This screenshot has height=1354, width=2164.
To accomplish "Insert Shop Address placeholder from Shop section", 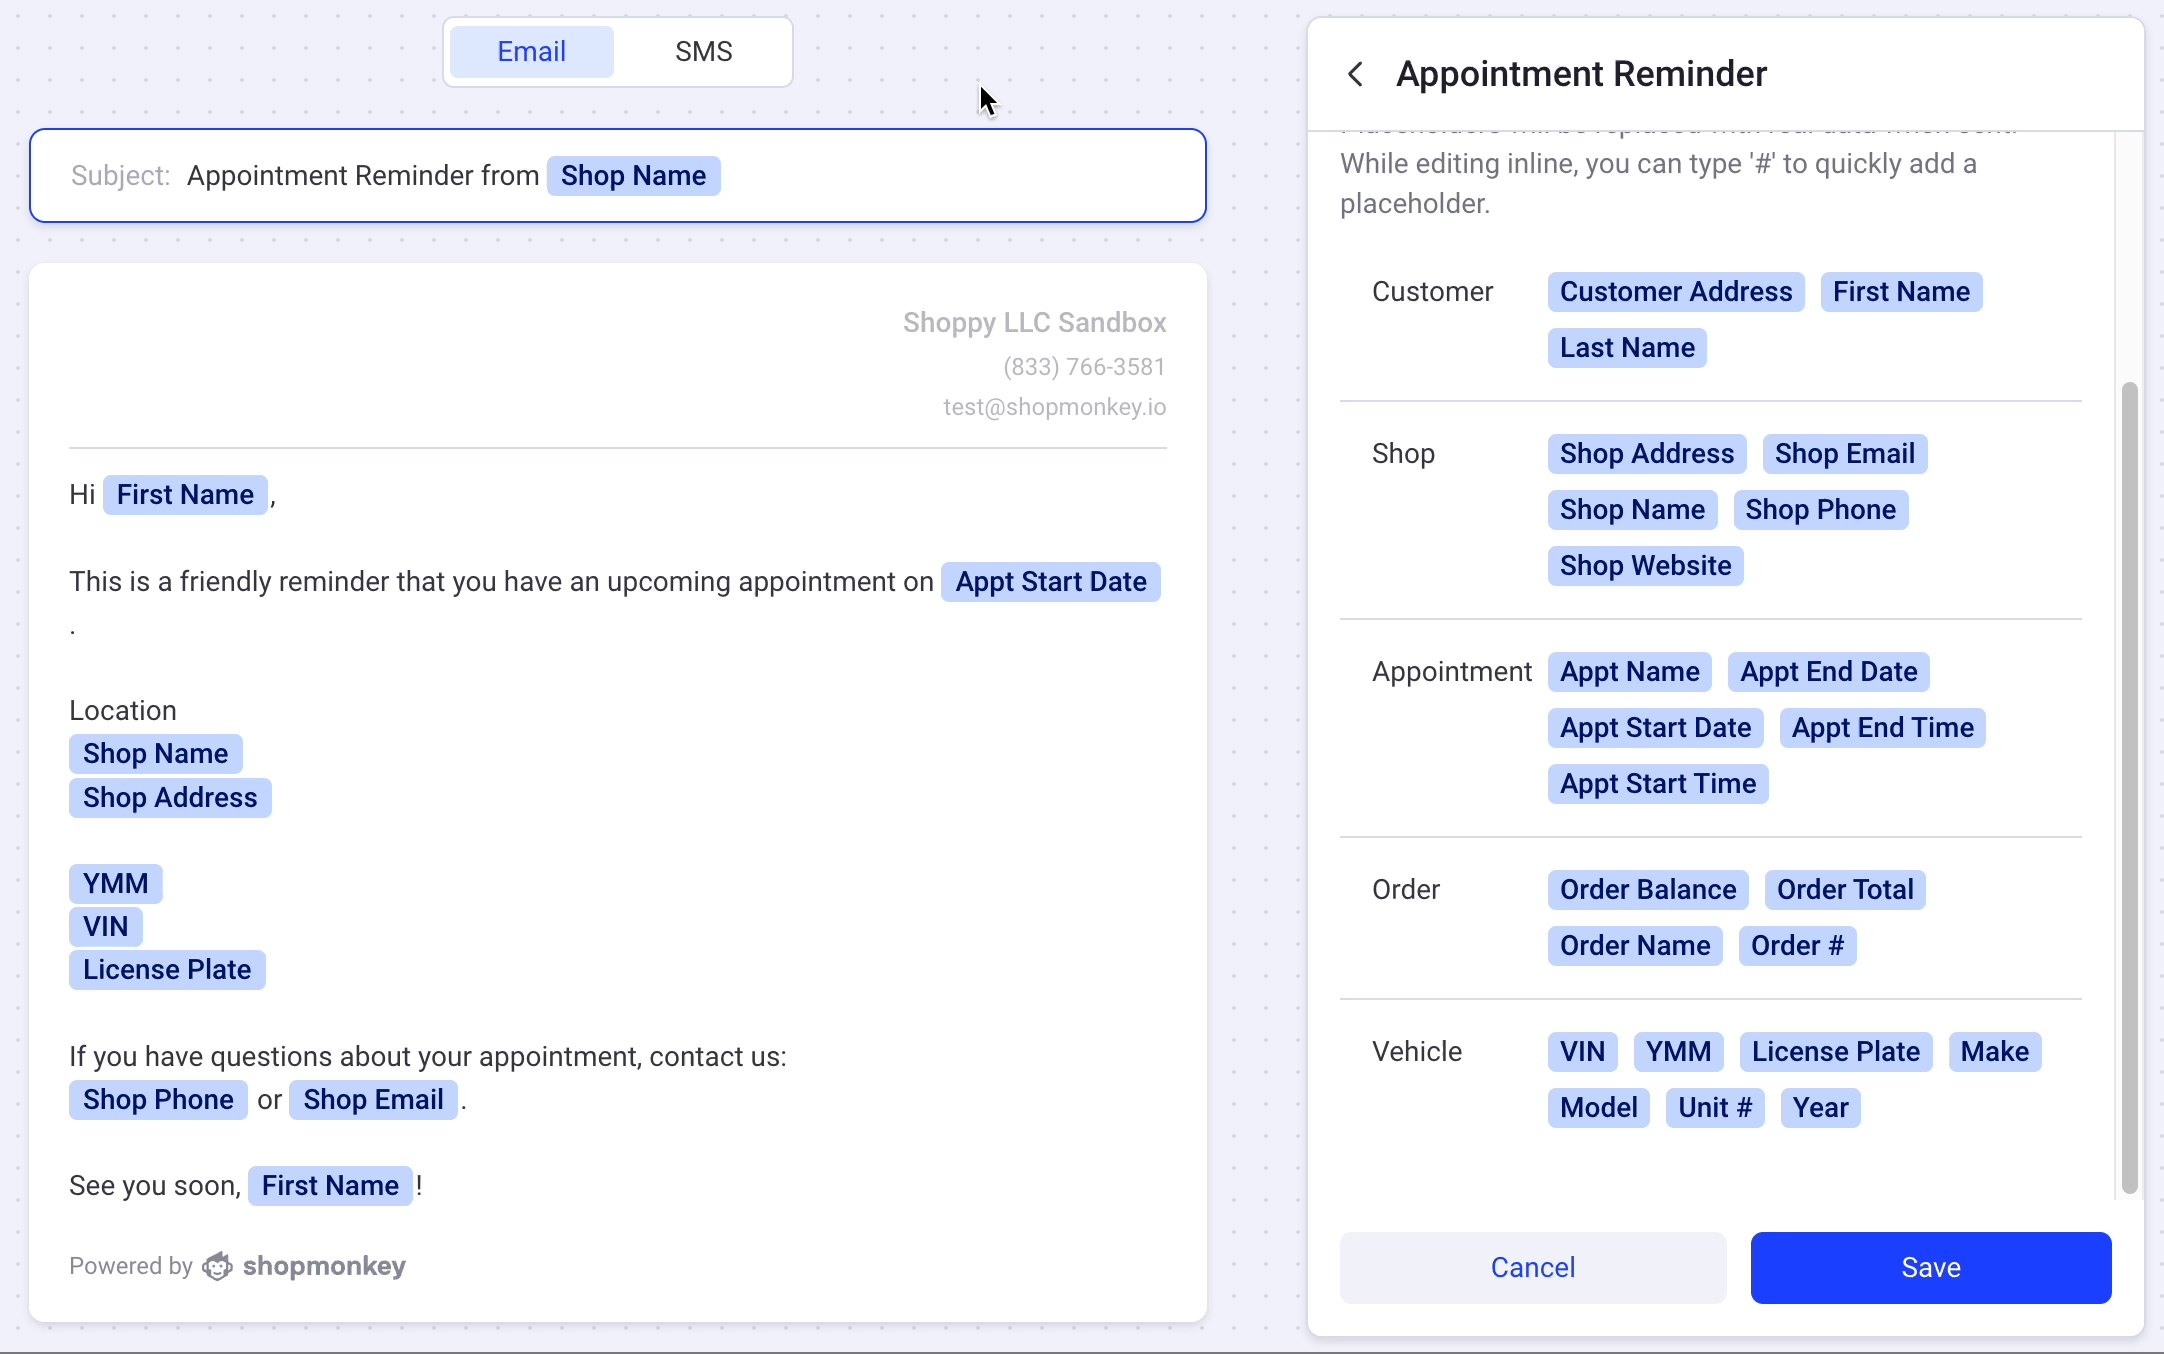I will 1647,454.
